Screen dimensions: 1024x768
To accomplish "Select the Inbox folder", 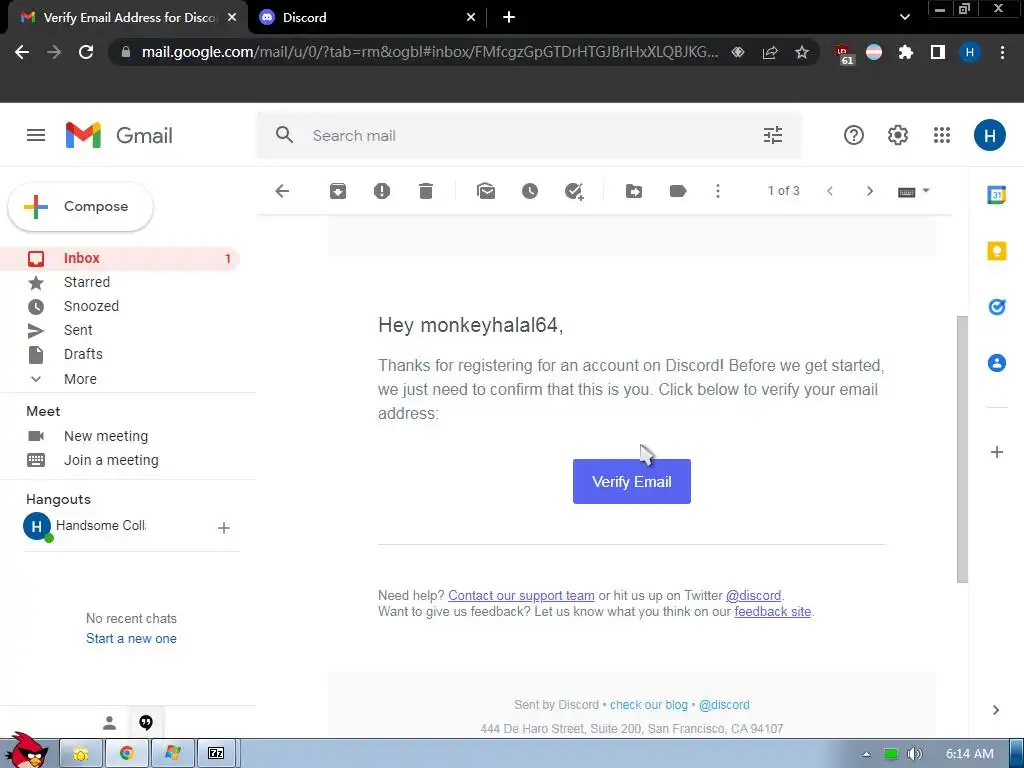I will pos(120,258).
